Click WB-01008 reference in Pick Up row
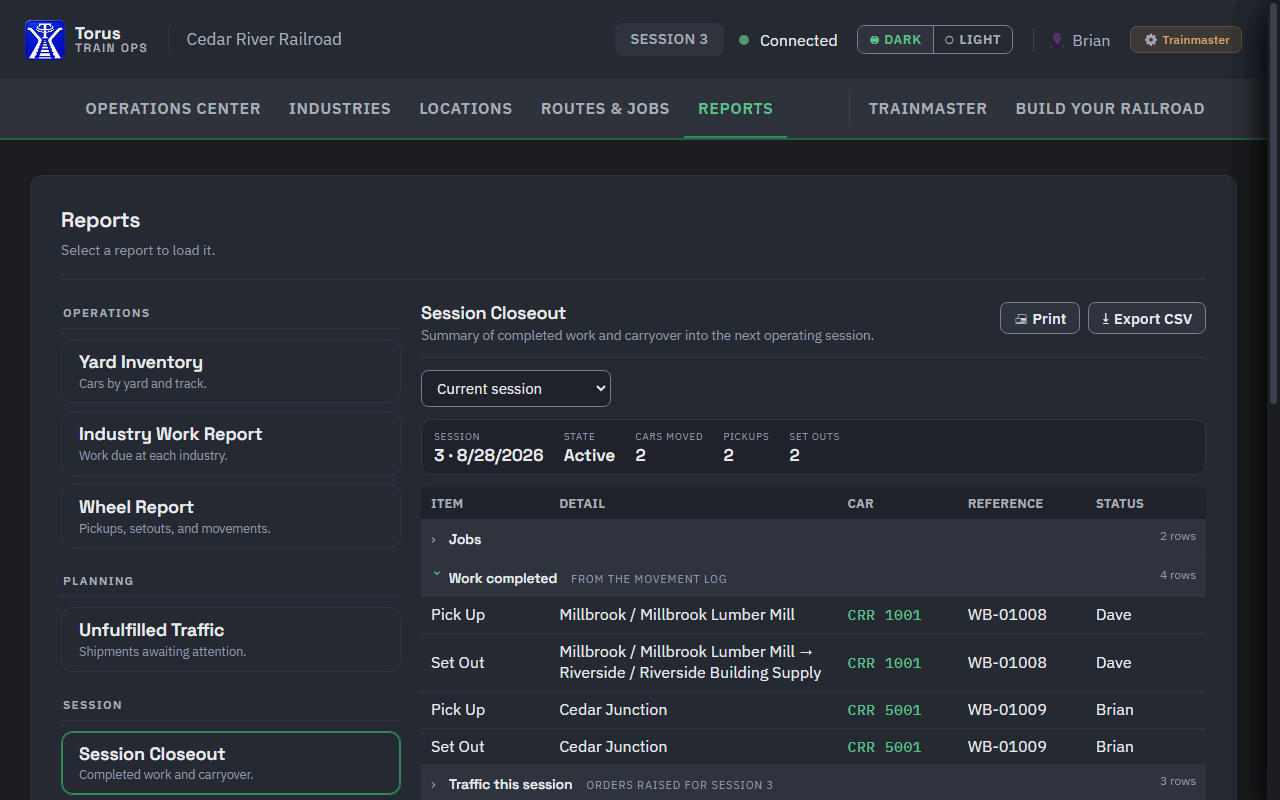 [x=1007, y=615]
